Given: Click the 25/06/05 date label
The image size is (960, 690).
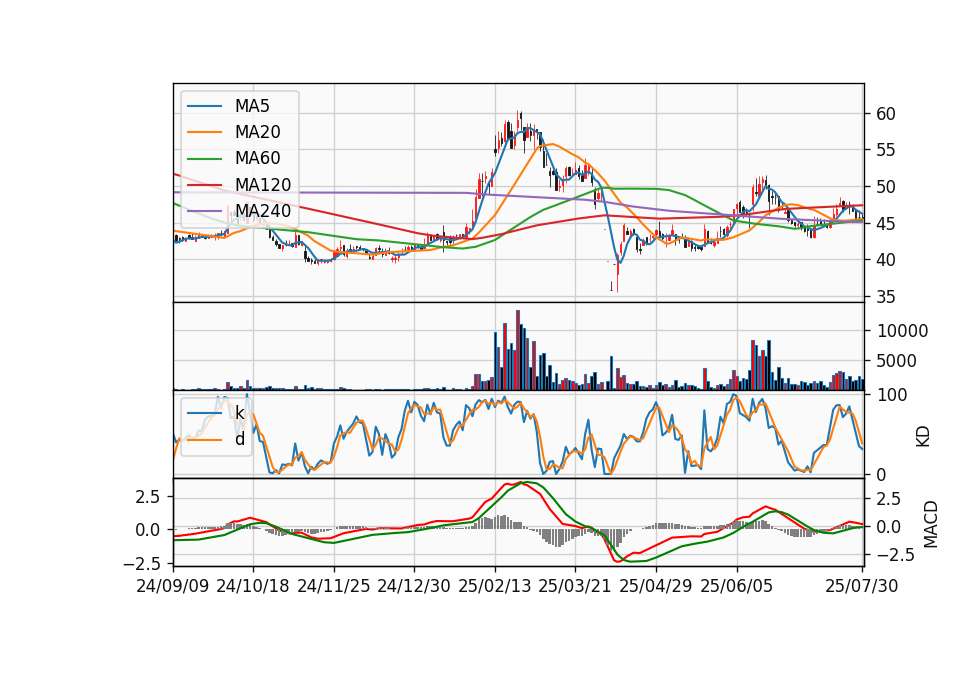Looking at the screenshot, I should click(x=737, y=586).
